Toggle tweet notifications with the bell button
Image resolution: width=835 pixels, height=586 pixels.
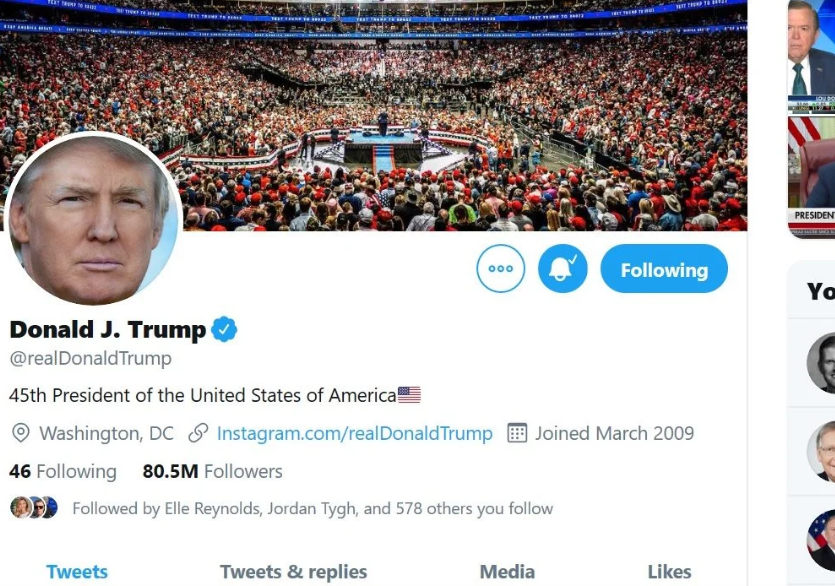(562, 269)
